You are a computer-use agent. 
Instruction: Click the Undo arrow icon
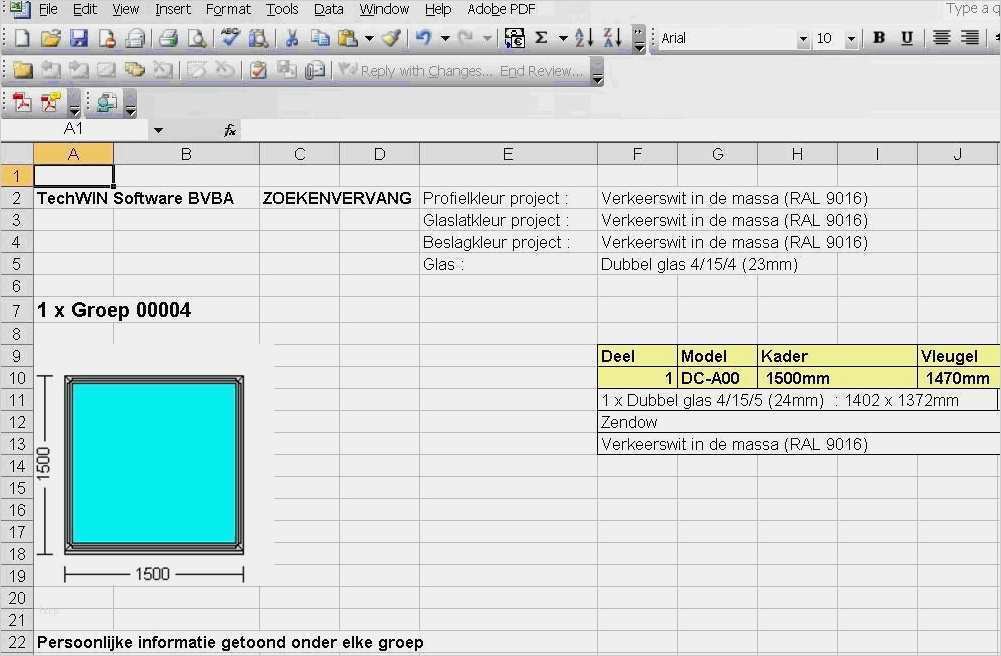[423, 39]
